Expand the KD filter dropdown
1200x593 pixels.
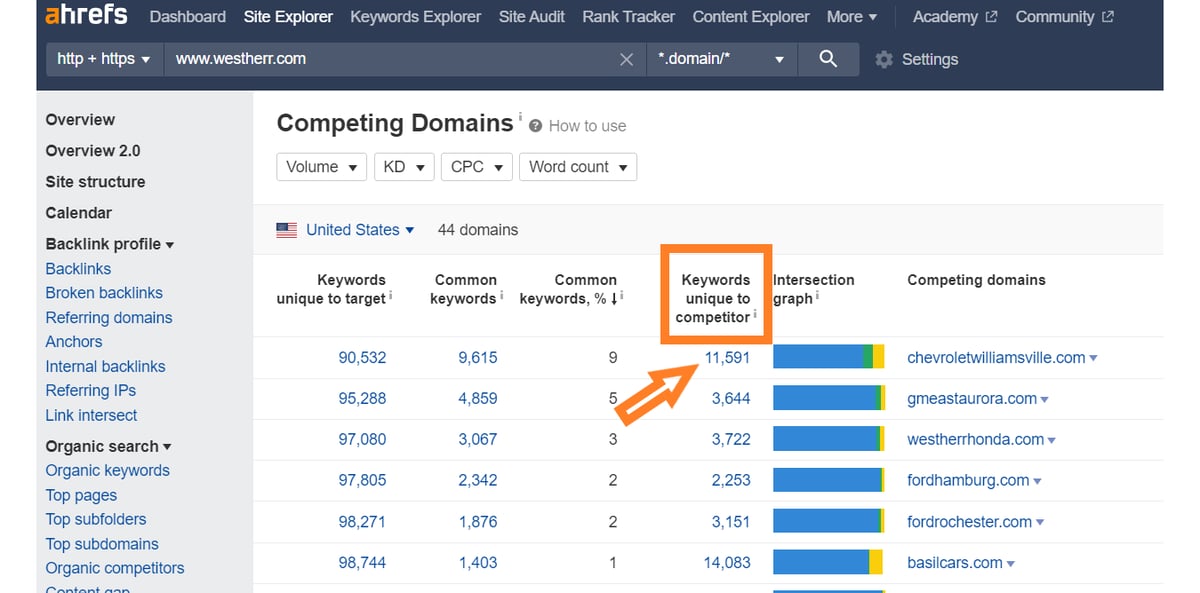404,167
